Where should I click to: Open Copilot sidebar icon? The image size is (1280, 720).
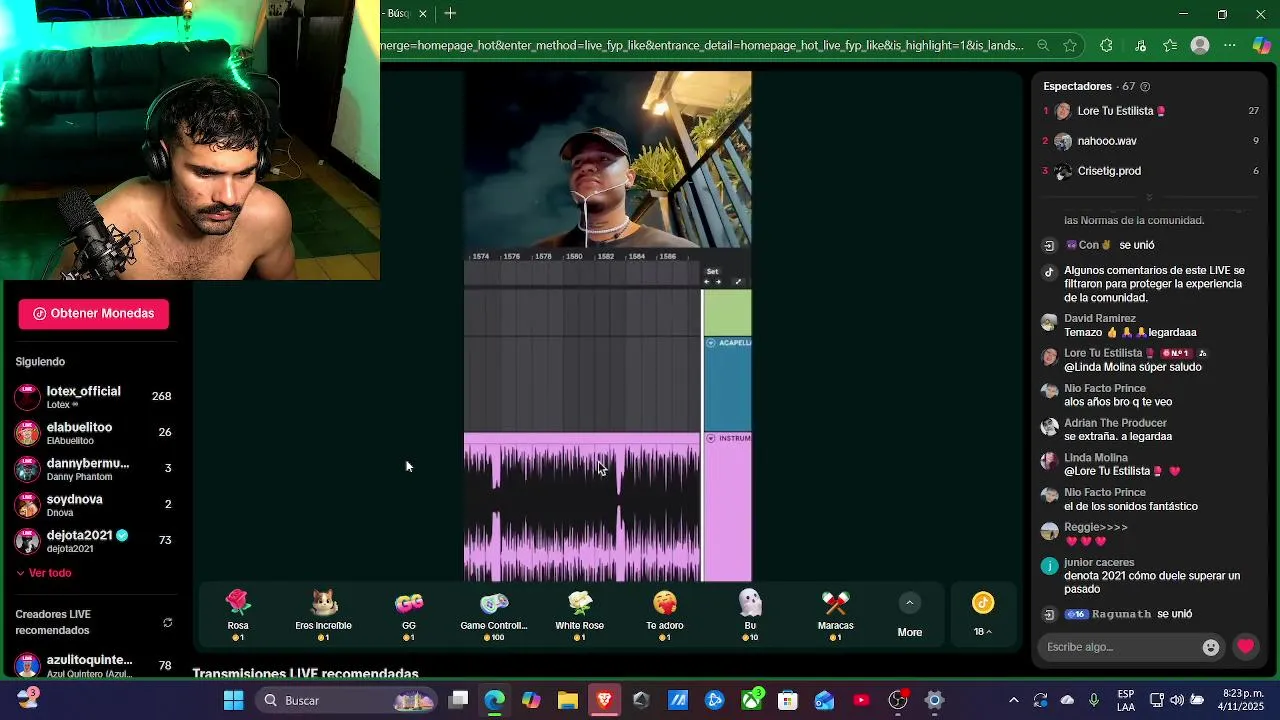[1262, 45]
